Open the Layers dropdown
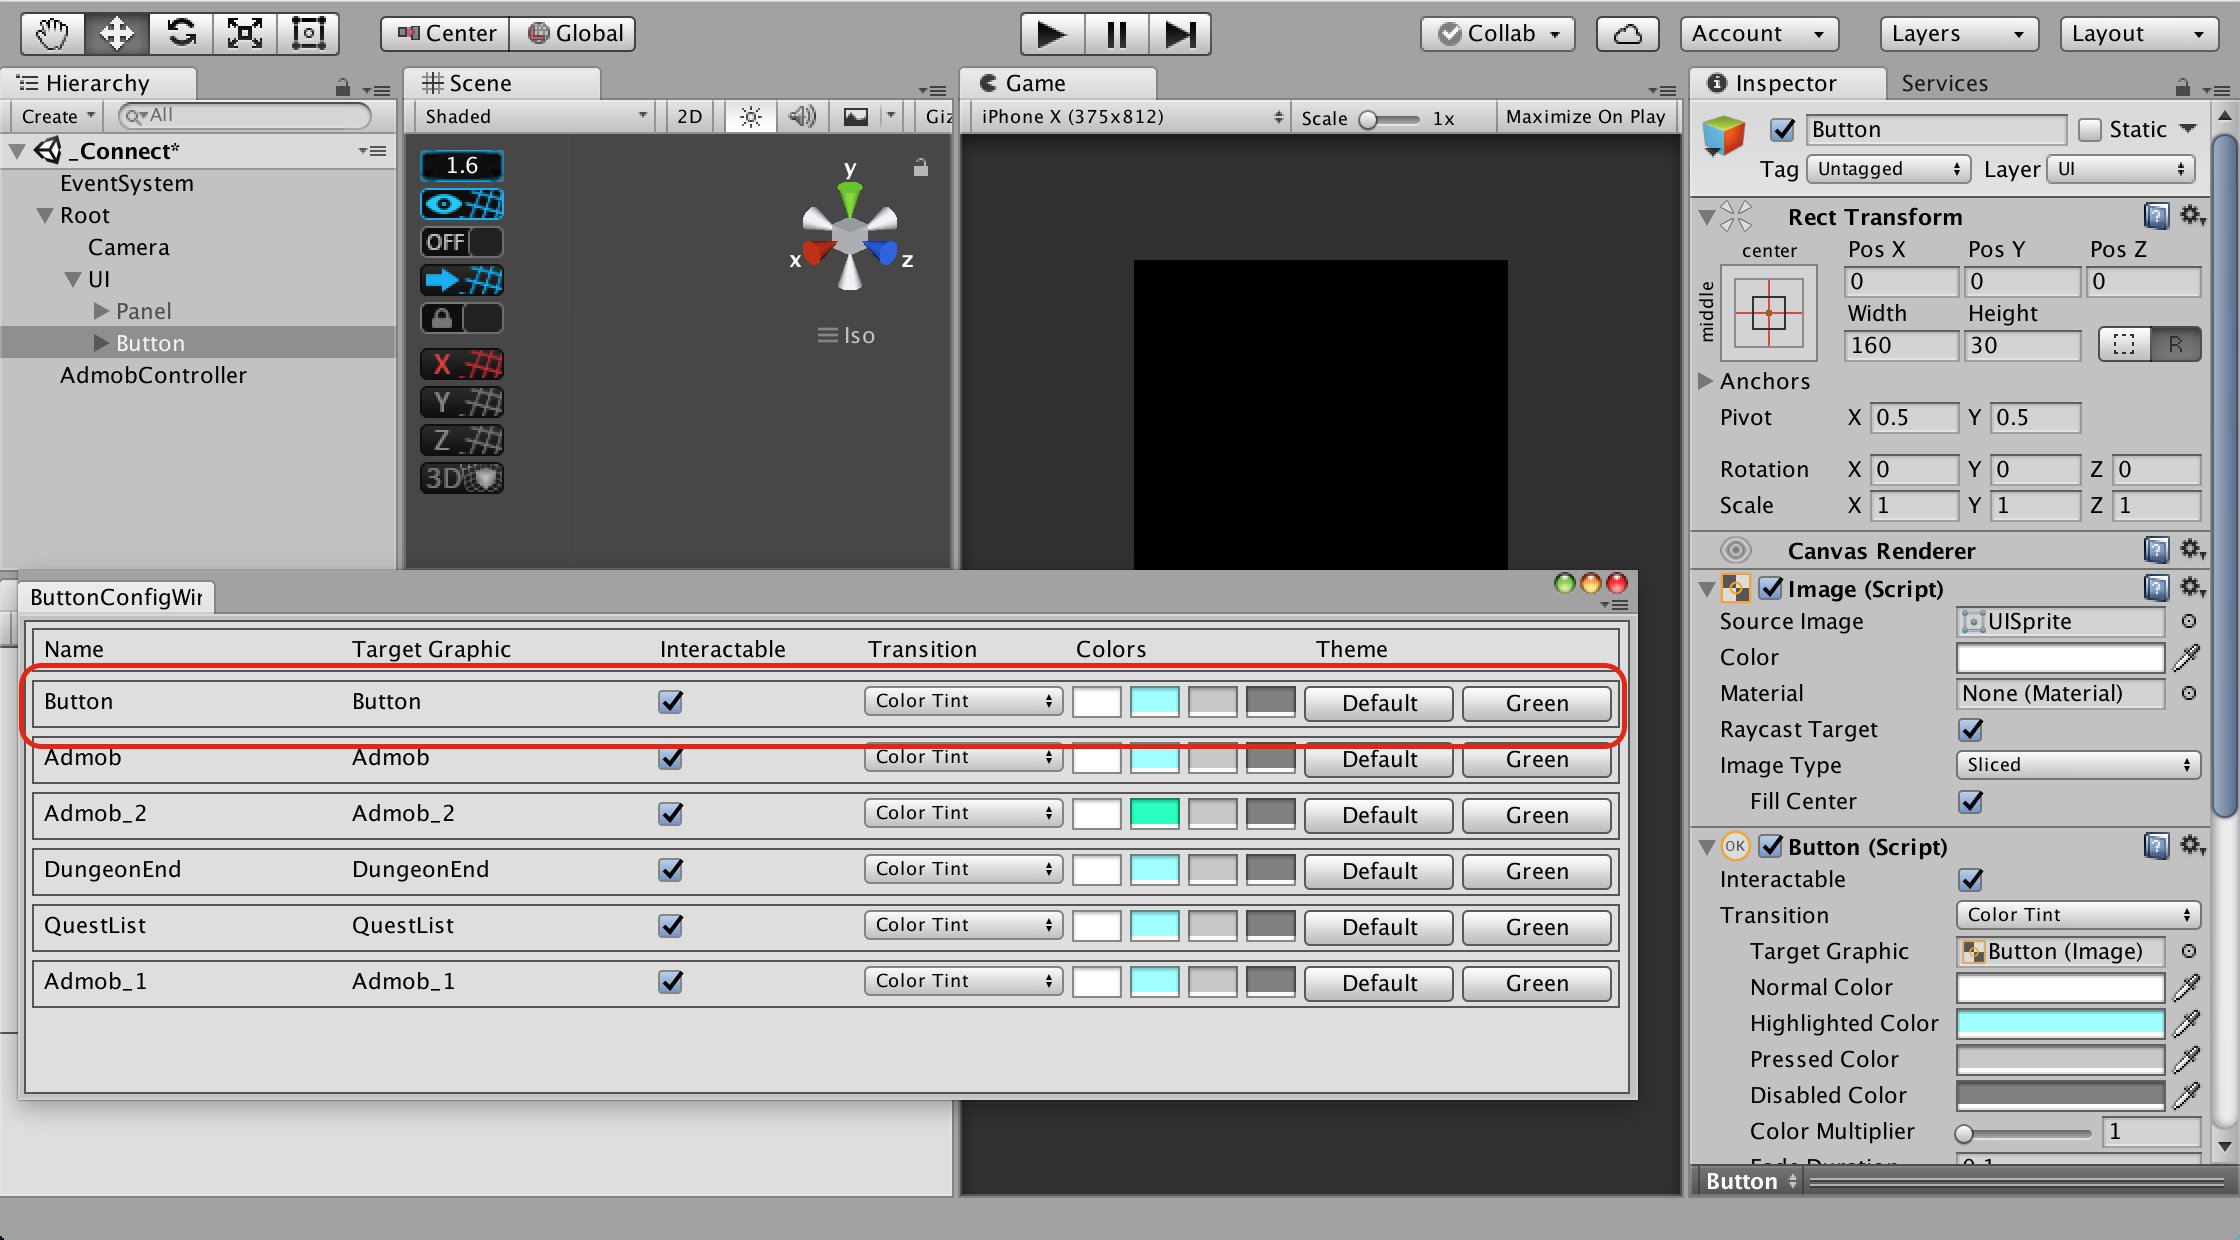 [x=1957, y=34]
